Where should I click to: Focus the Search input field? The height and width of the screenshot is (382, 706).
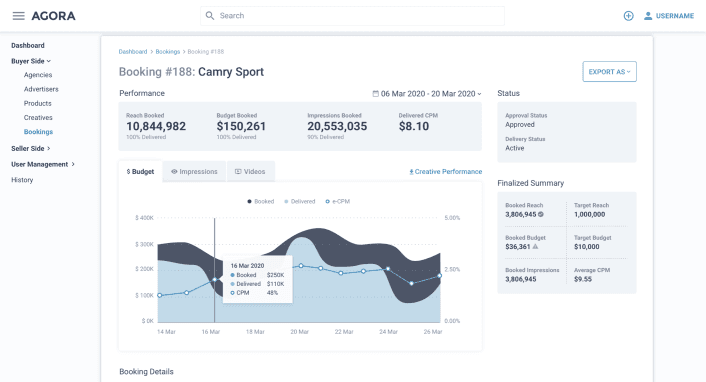coord(352,16)
